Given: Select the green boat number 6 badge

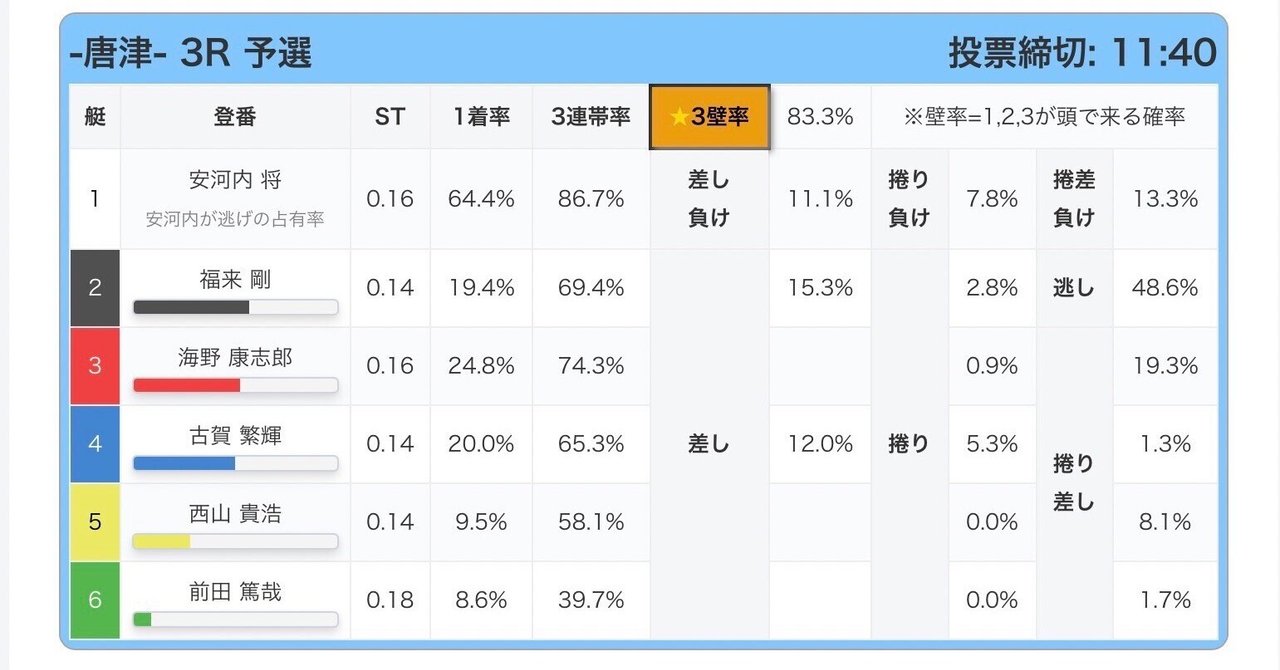Looking at the screenshot, I should pos(95,600).
